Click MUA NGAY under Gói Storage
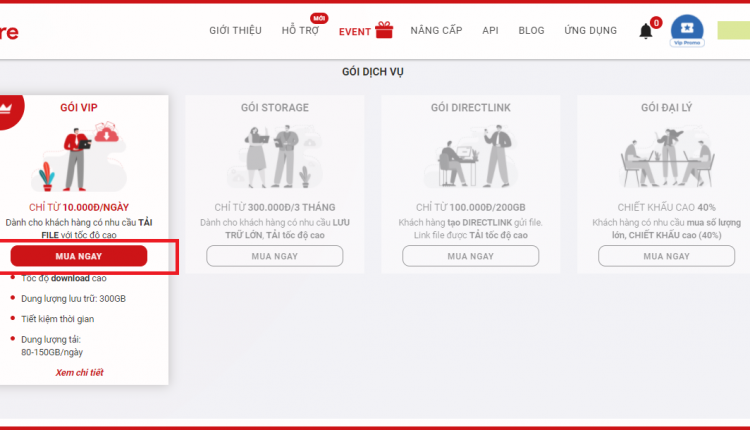Viewport: 750px width, 430px height. [275, 256]
